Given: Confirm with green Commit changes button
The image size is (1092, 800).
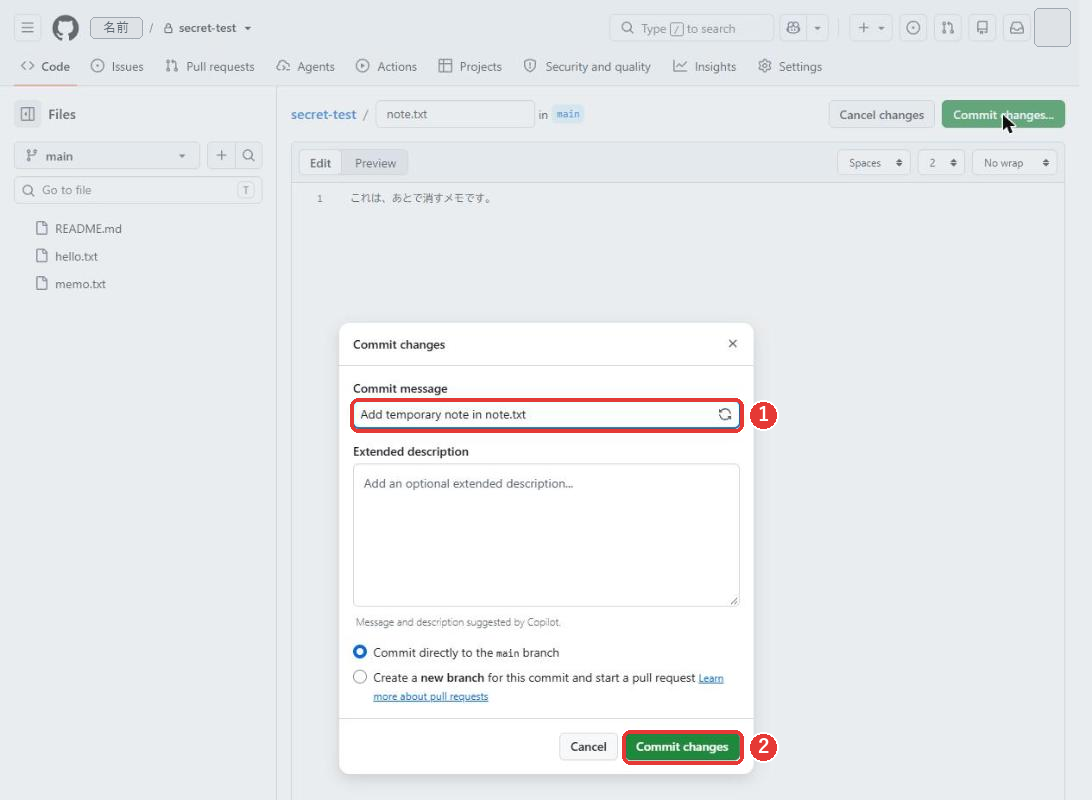Looking at the screenshot, I should coord(682,746).
